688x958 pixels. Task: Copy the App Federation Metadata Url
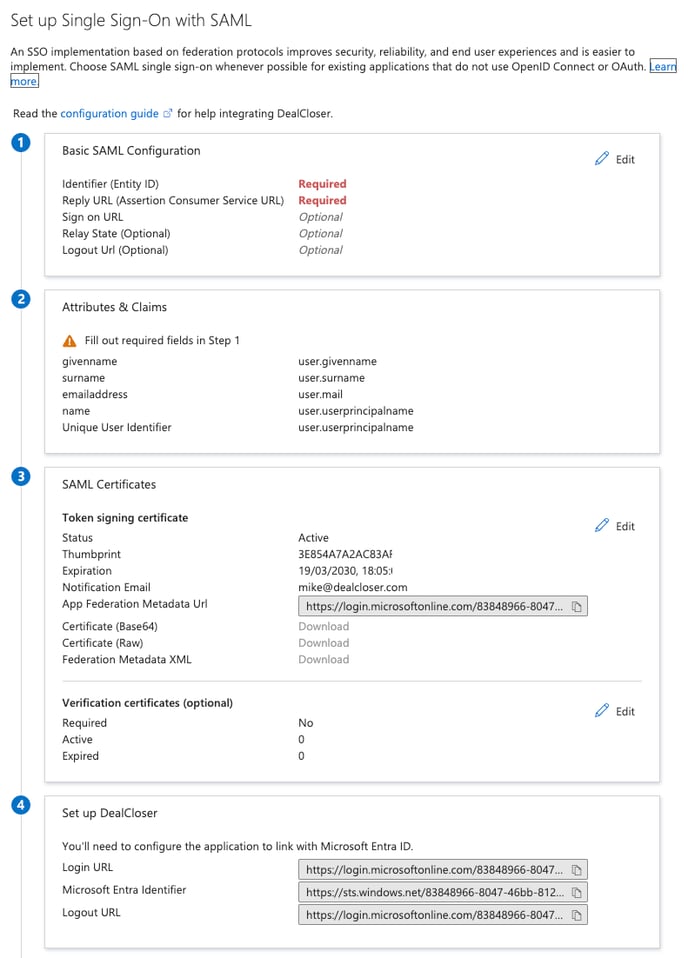577,605
